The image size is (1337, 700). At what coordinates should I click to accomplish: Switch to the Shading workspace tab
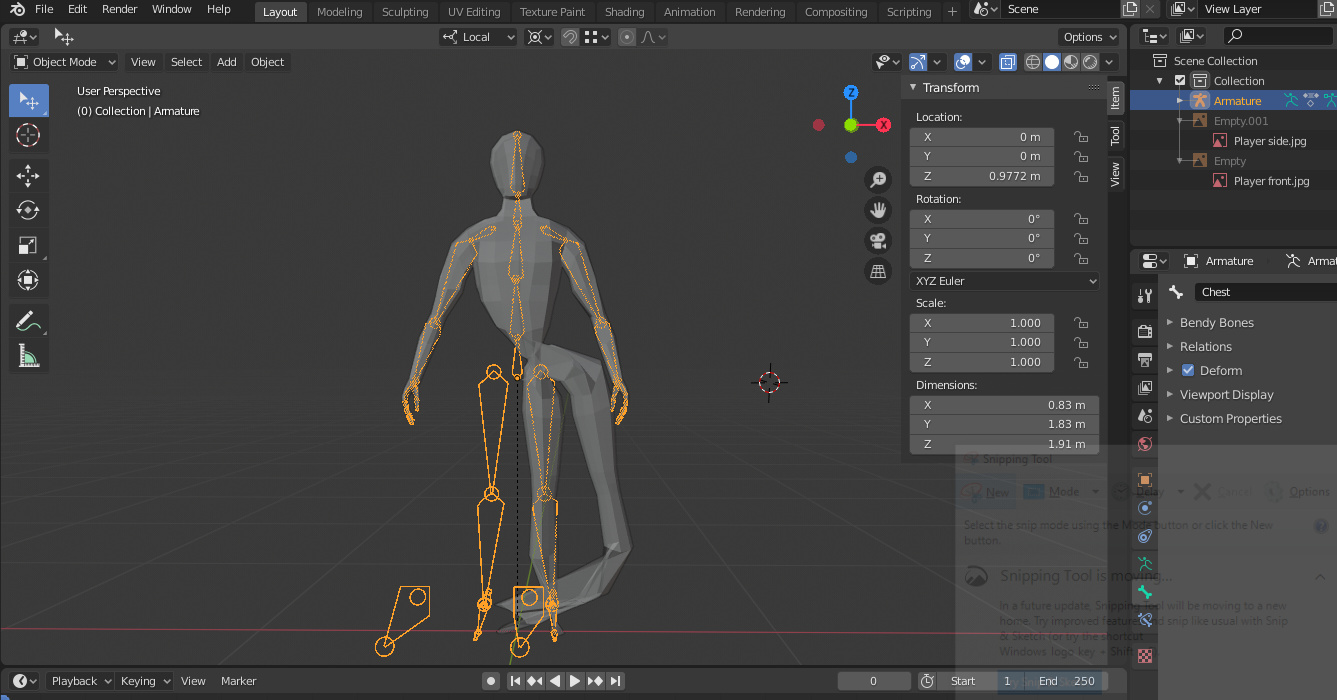point(624,12)
